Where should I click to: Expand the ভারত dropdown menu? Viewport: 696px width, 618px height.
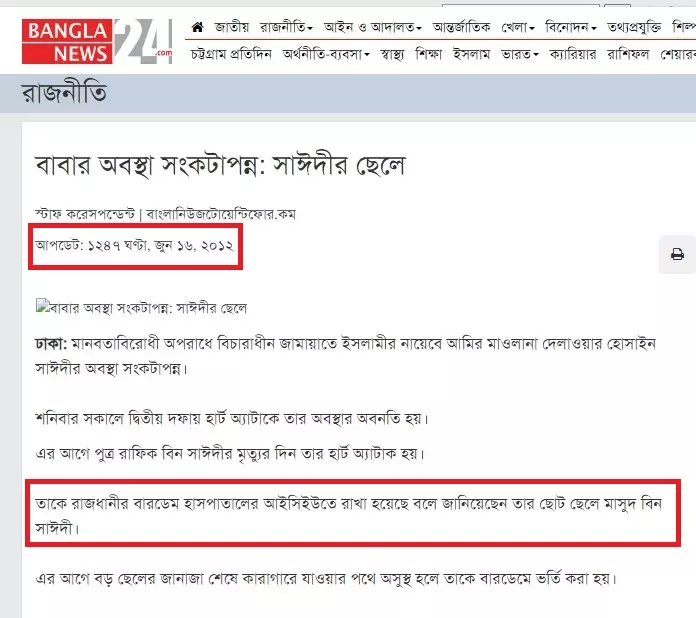(520, 54)
